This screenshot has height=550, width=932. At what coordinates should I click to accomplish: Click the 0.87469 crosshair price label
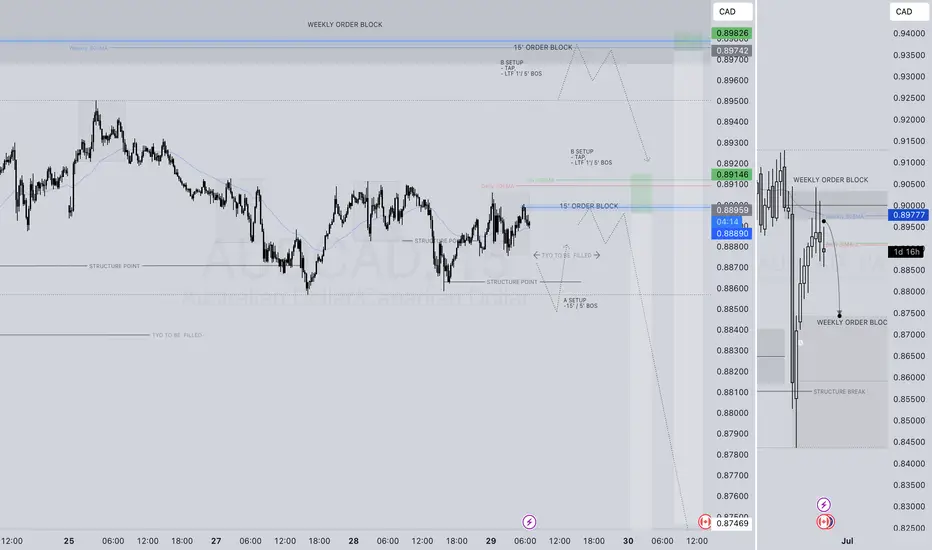[732, 523]
